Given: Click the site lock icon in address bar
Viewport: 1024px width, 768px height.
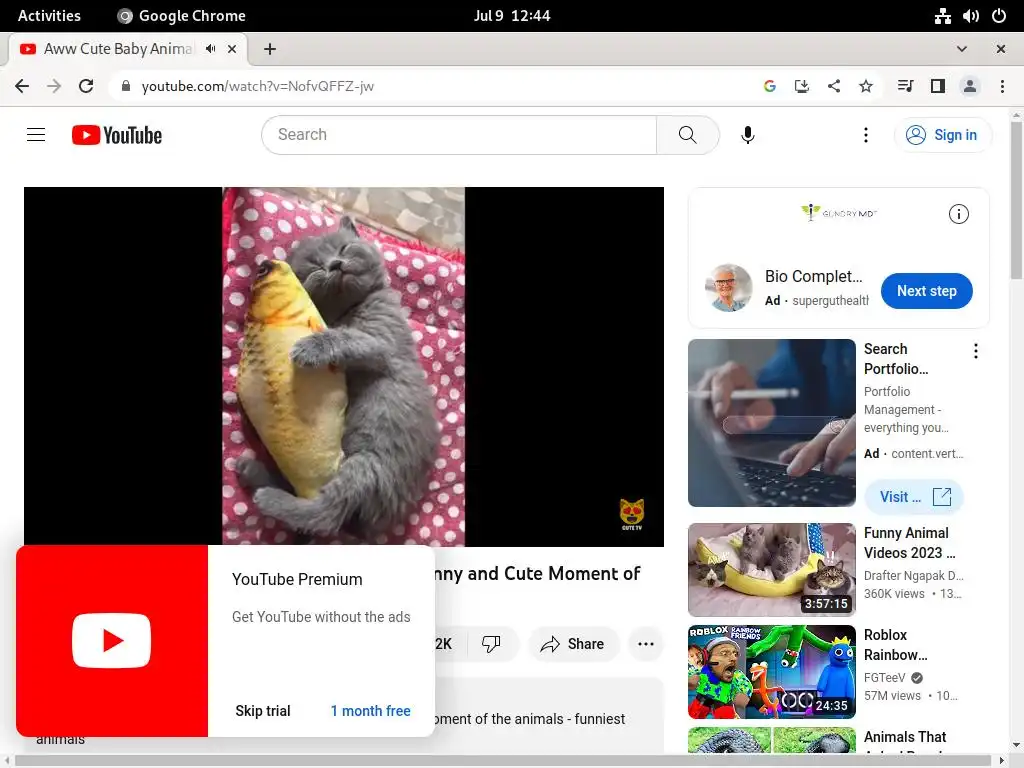Looking at the screenshot, I should coord(126,86).
